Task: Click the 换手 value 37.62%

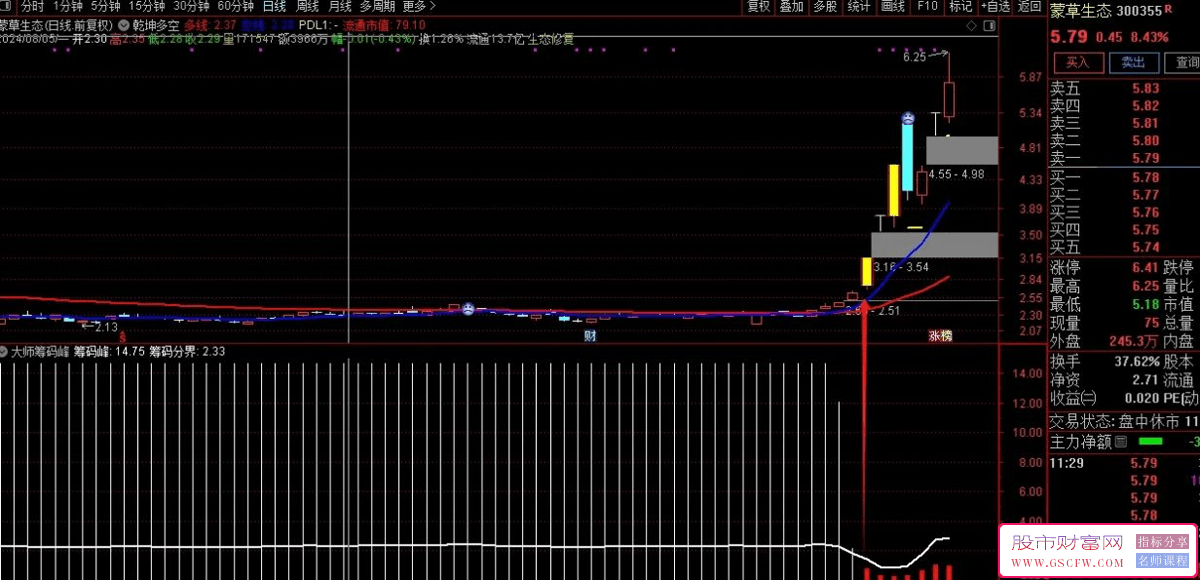Action: pyautogui.click(x=1137, y=361)
